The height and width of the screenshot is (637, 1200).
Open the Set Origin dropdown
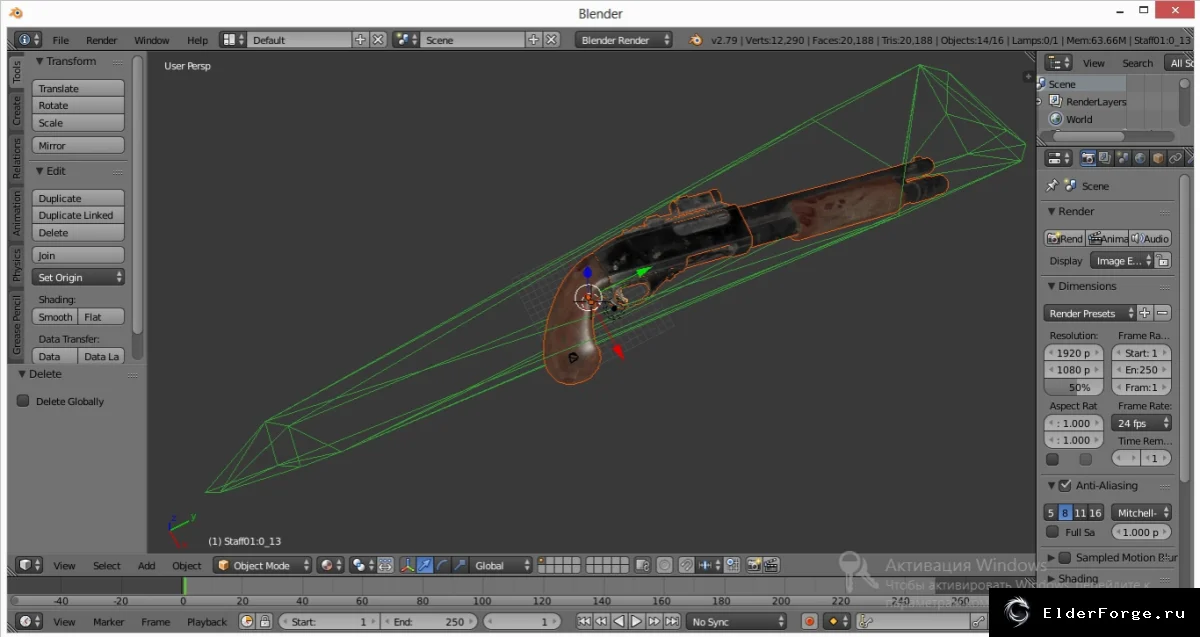[x=79, y=277]
